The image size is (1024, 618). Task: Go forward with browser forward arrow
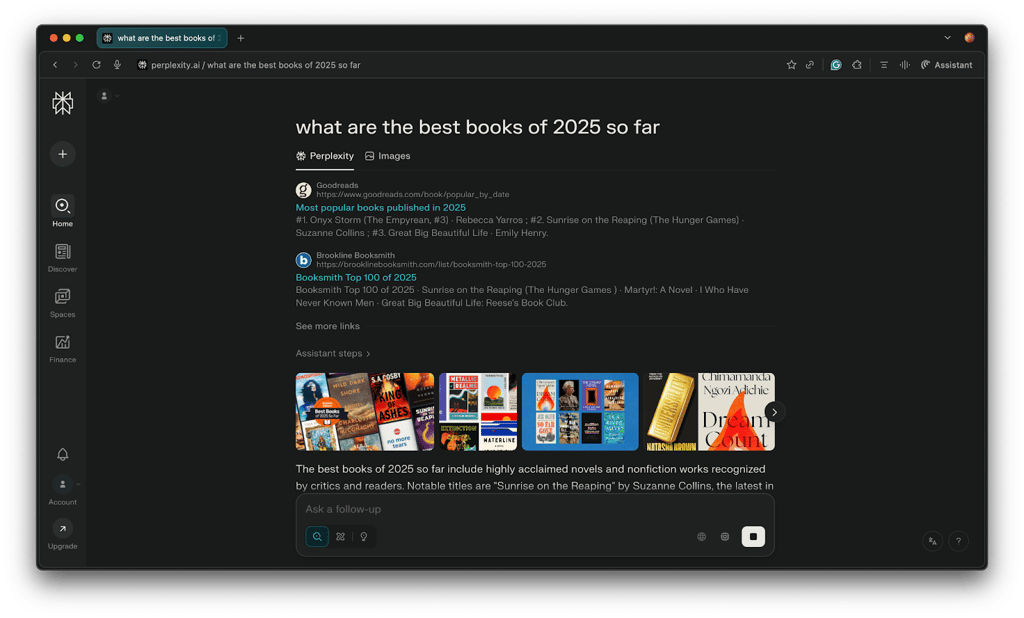tap(76, 65)
